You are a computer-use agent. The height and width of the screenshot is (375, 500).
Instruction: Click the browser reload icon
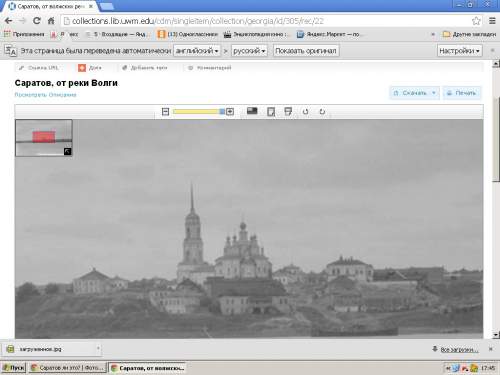(x=37, y=21)
